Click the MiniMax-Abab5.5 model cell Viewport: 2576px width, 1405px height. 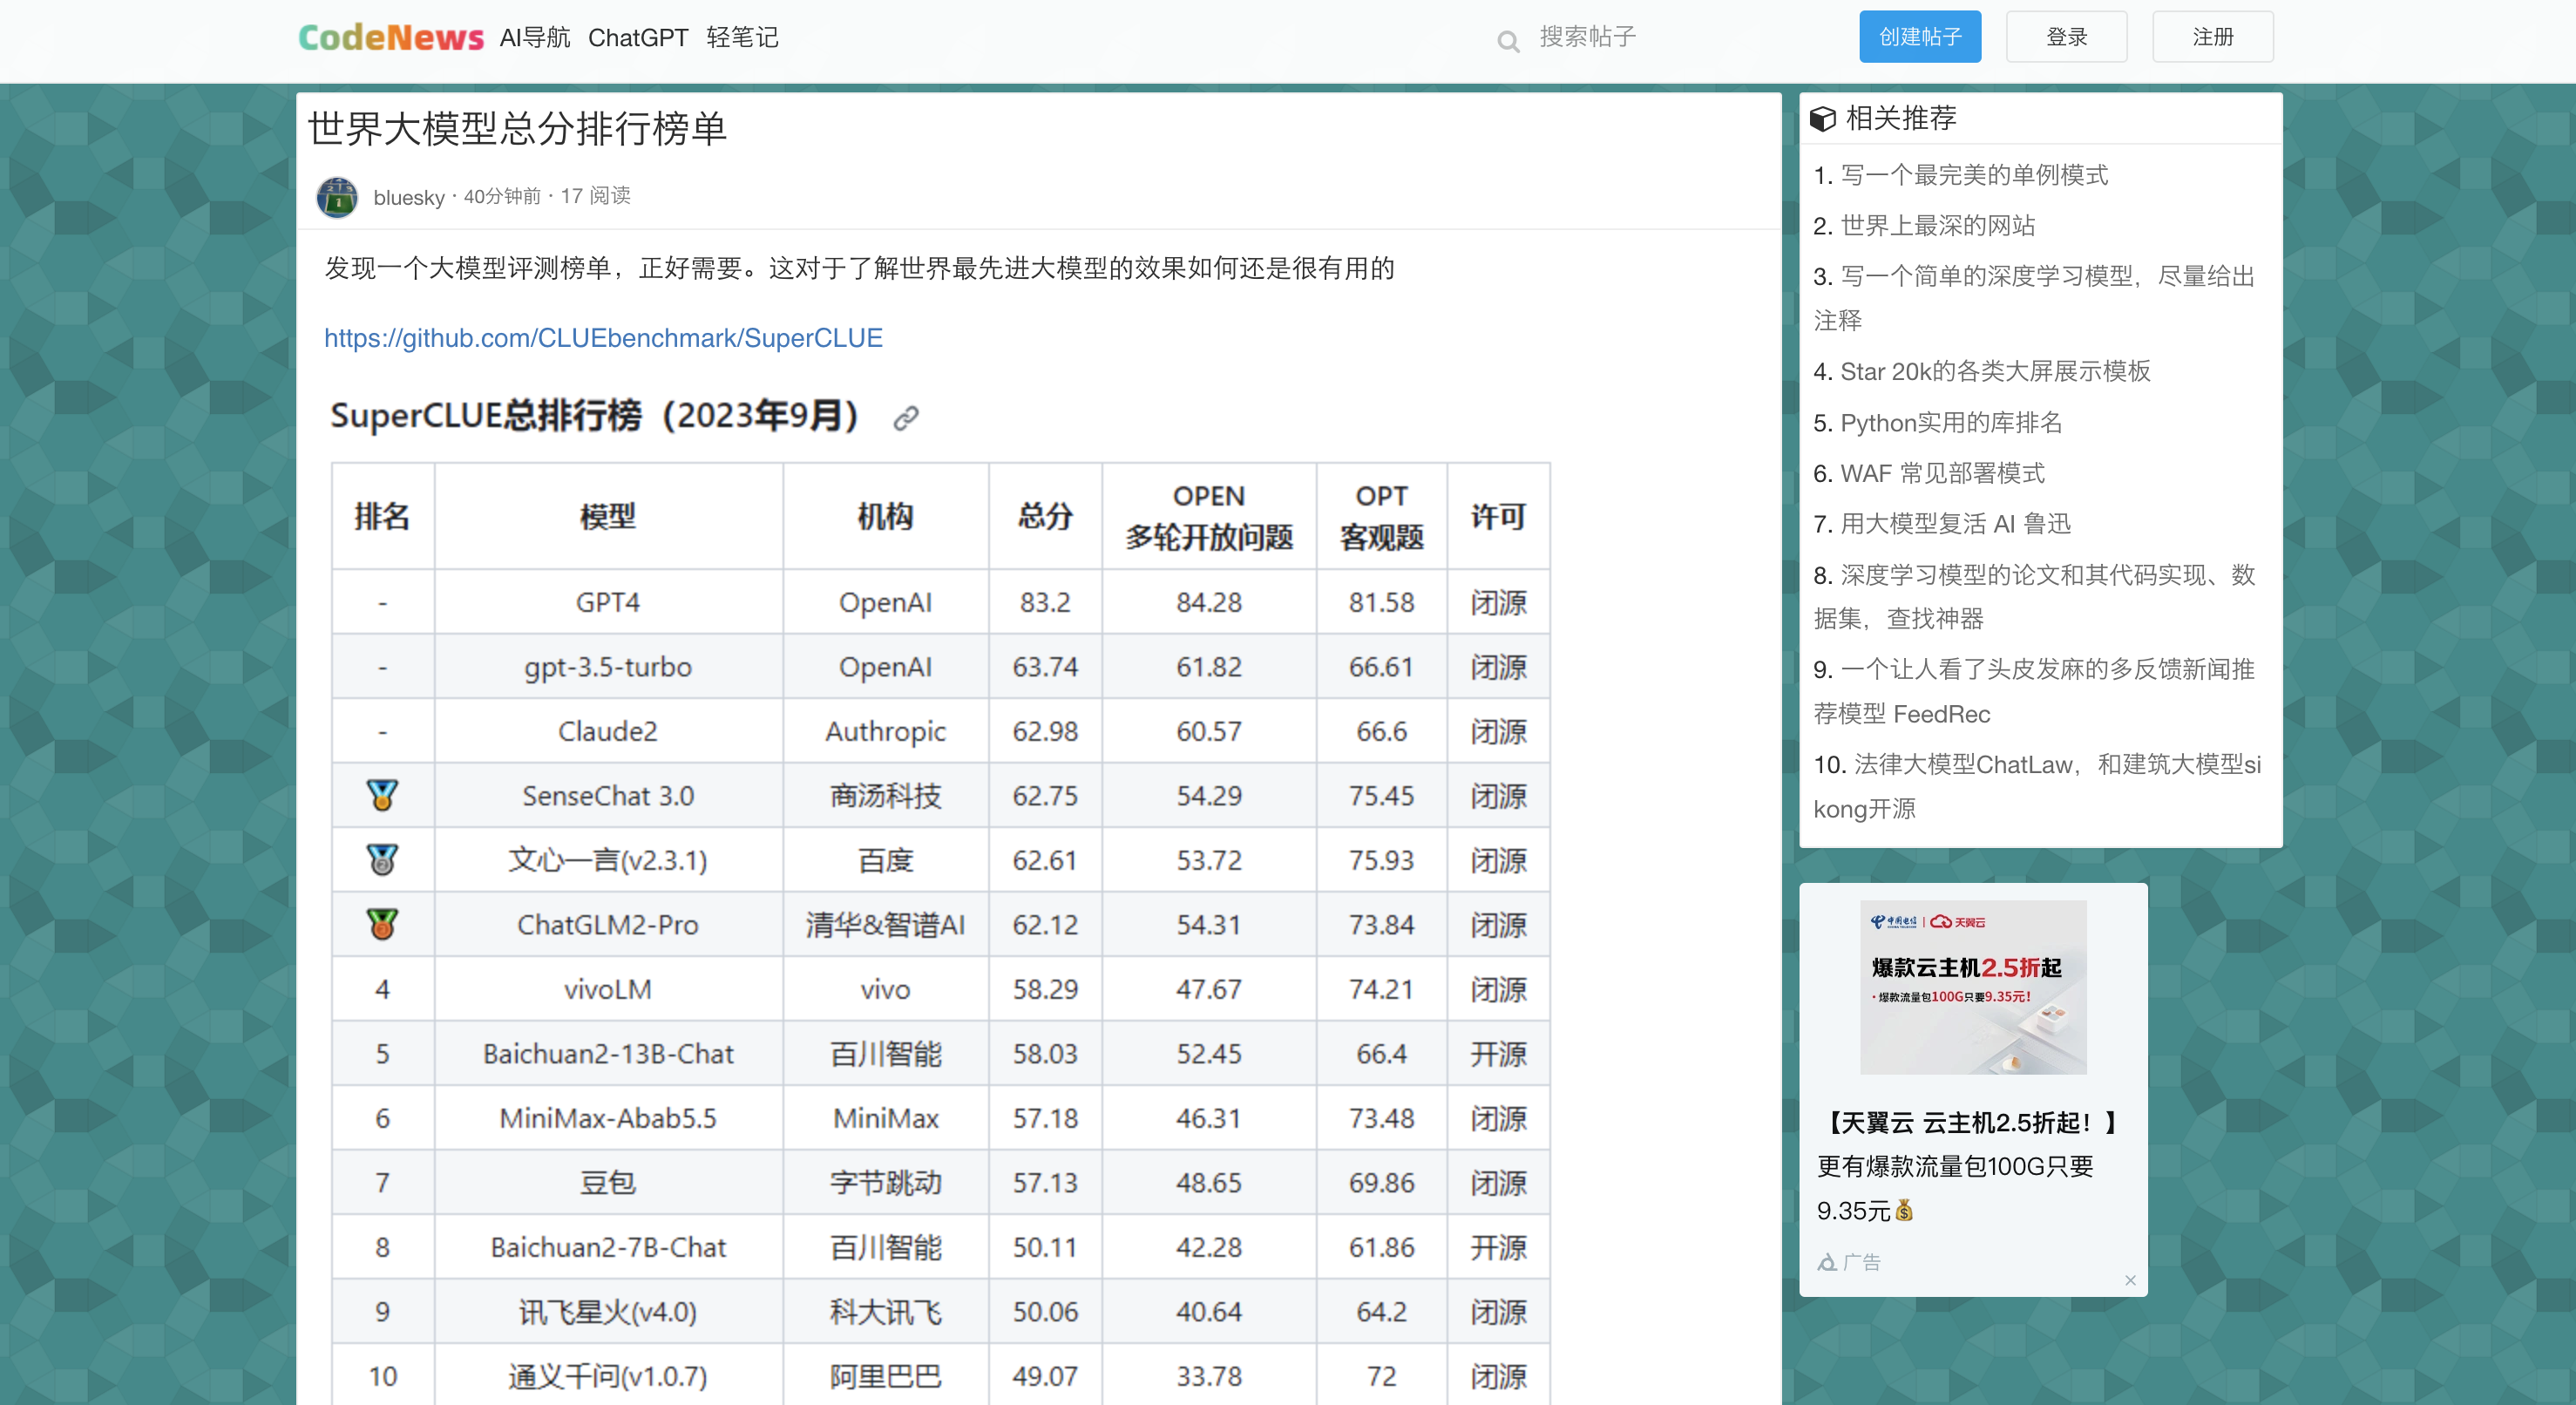607,1118
